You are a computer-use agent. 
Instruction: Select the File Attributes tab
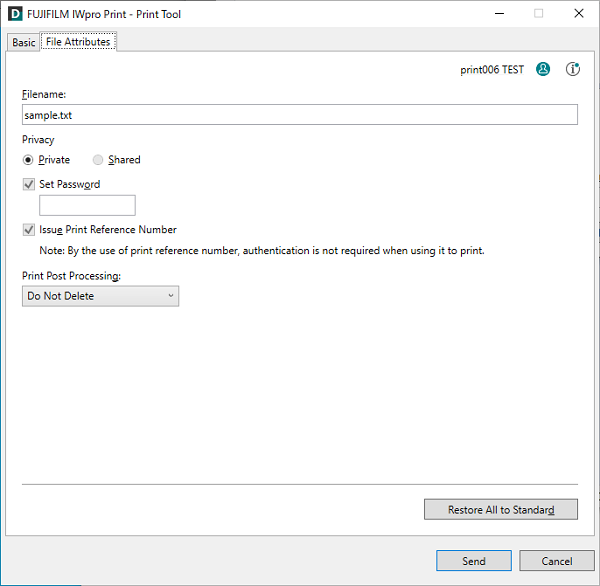78,42
